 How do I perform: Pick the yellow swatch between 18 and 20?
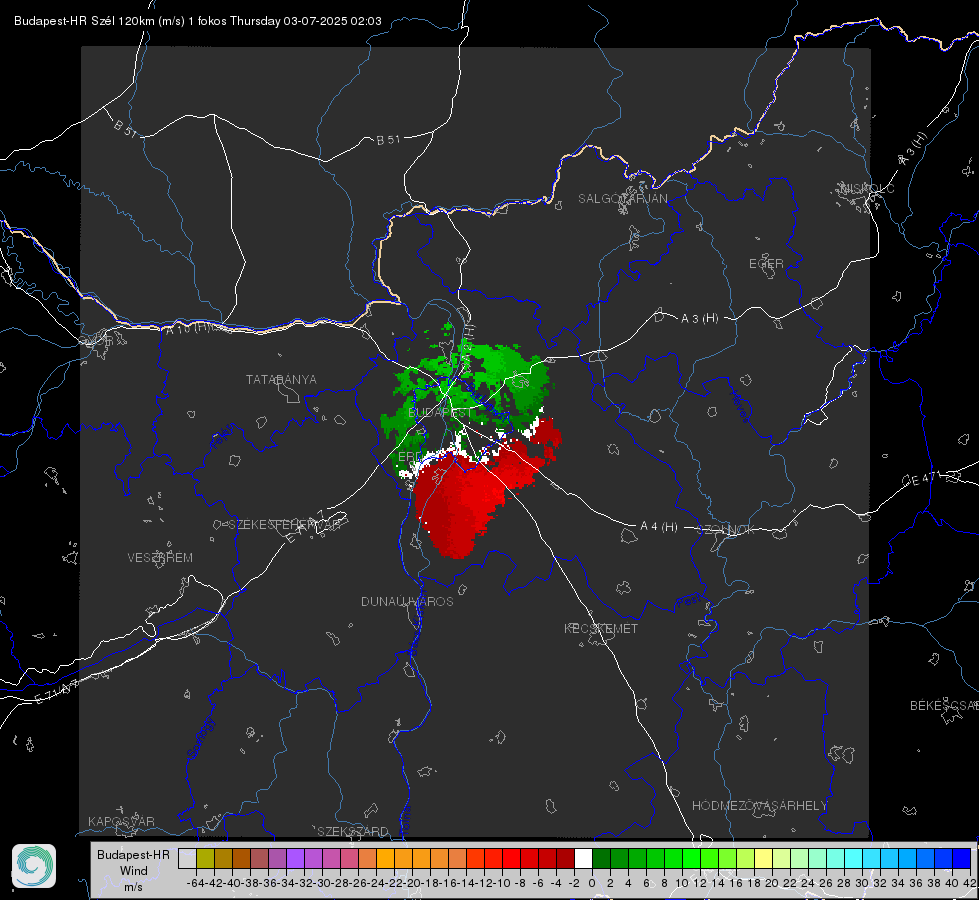point(763,858)
